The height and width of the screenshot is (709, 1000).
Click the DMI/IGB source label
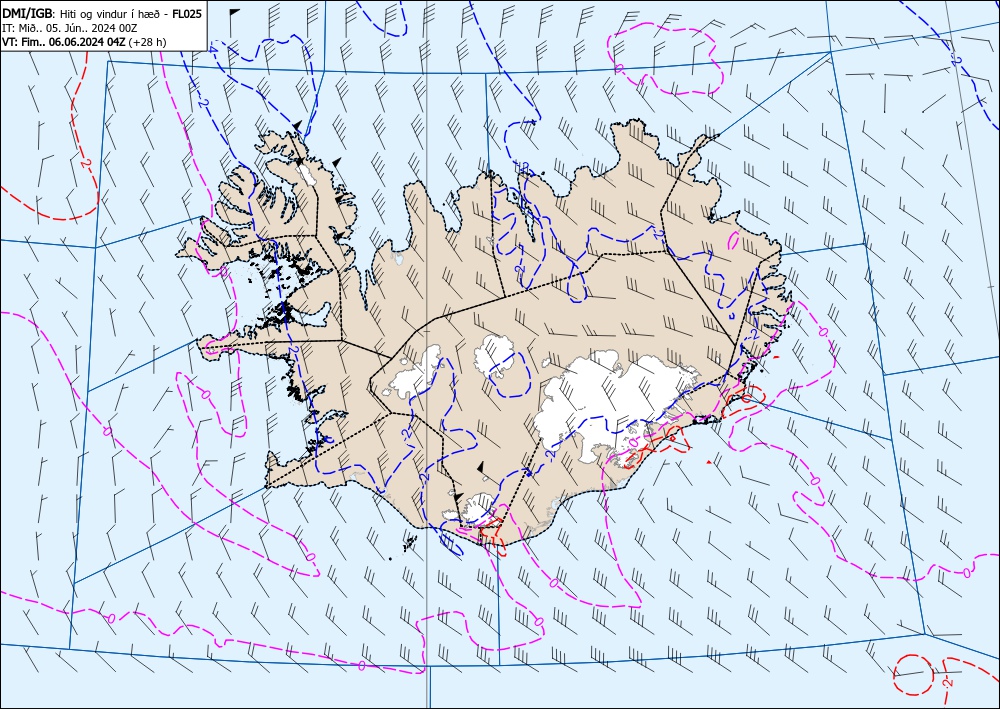[27, 13]
